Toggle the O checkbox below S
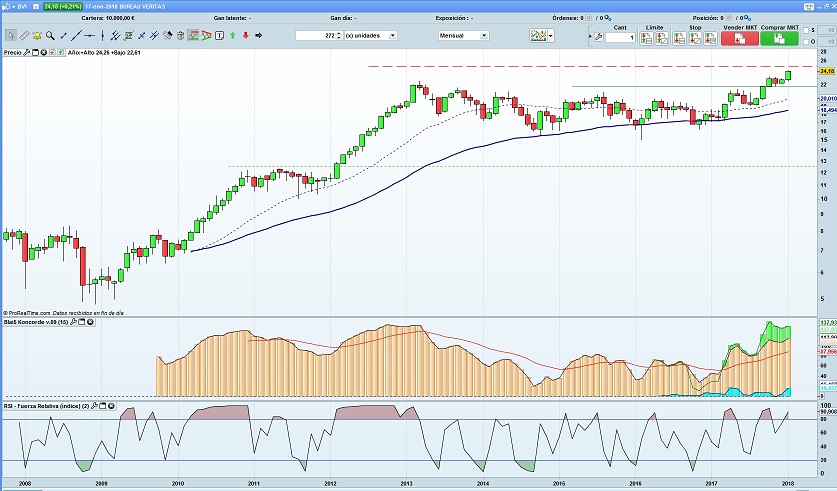 (806, 41)
